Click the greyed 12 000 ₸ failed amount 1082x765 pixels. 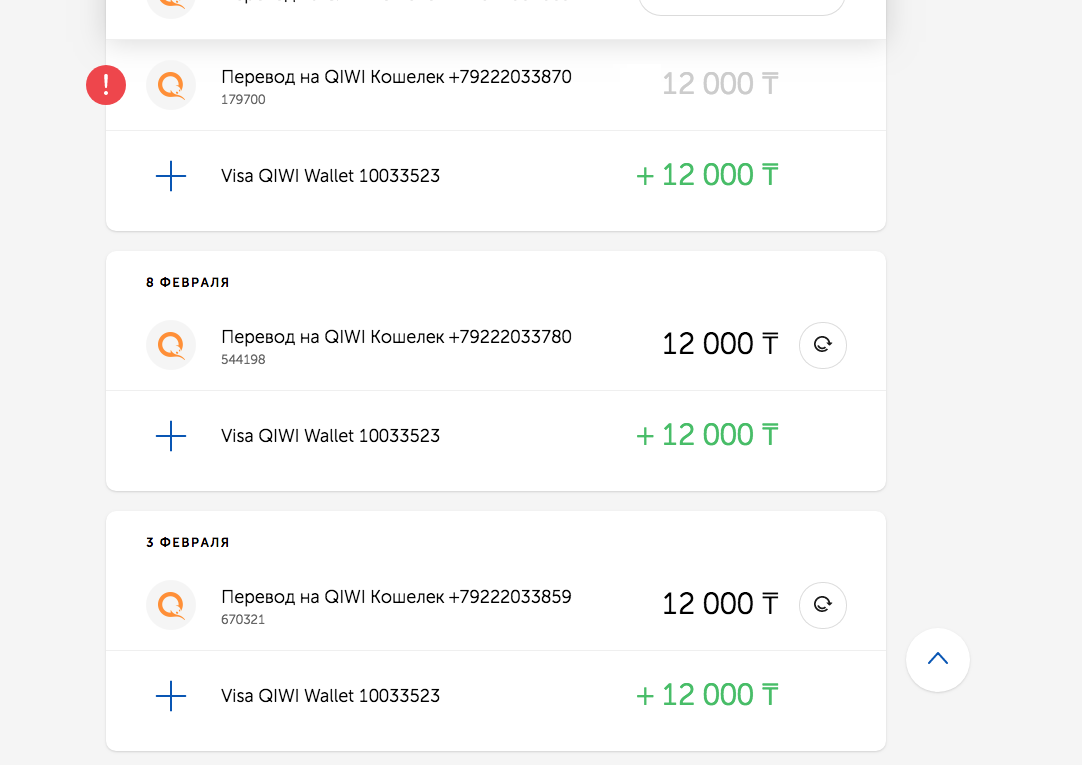point(720,84)
